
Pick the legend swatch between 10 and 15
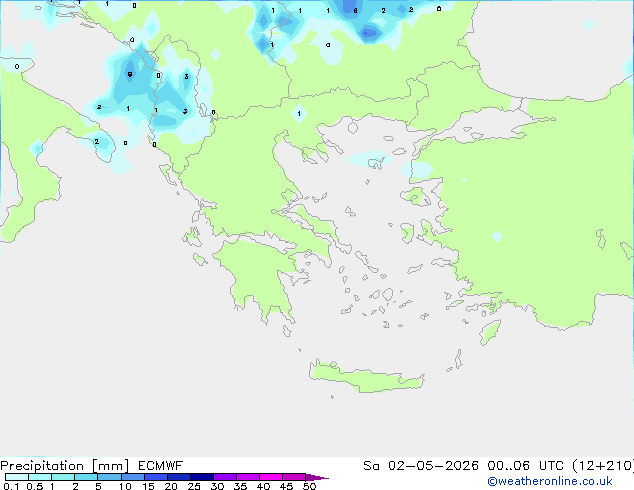(x=132, y=477)
